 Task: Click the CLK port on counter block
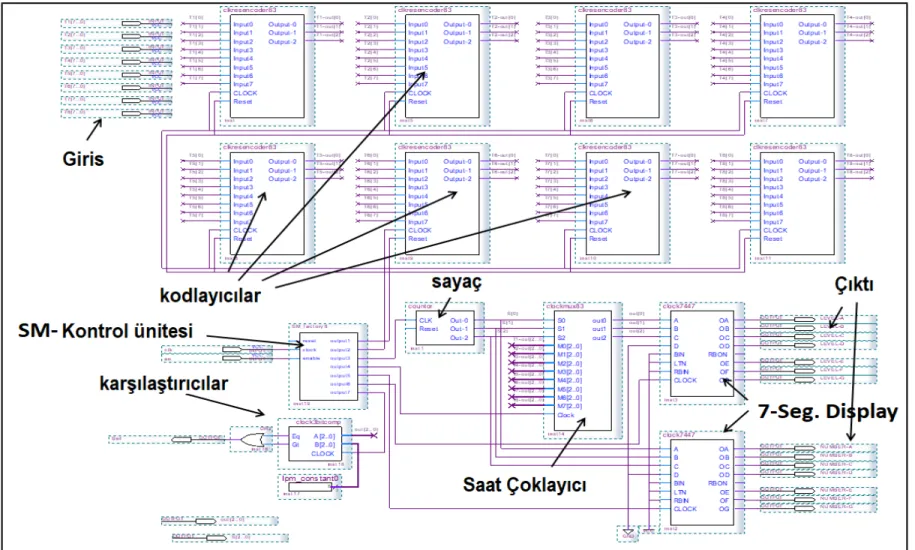[x=426, y=321]
